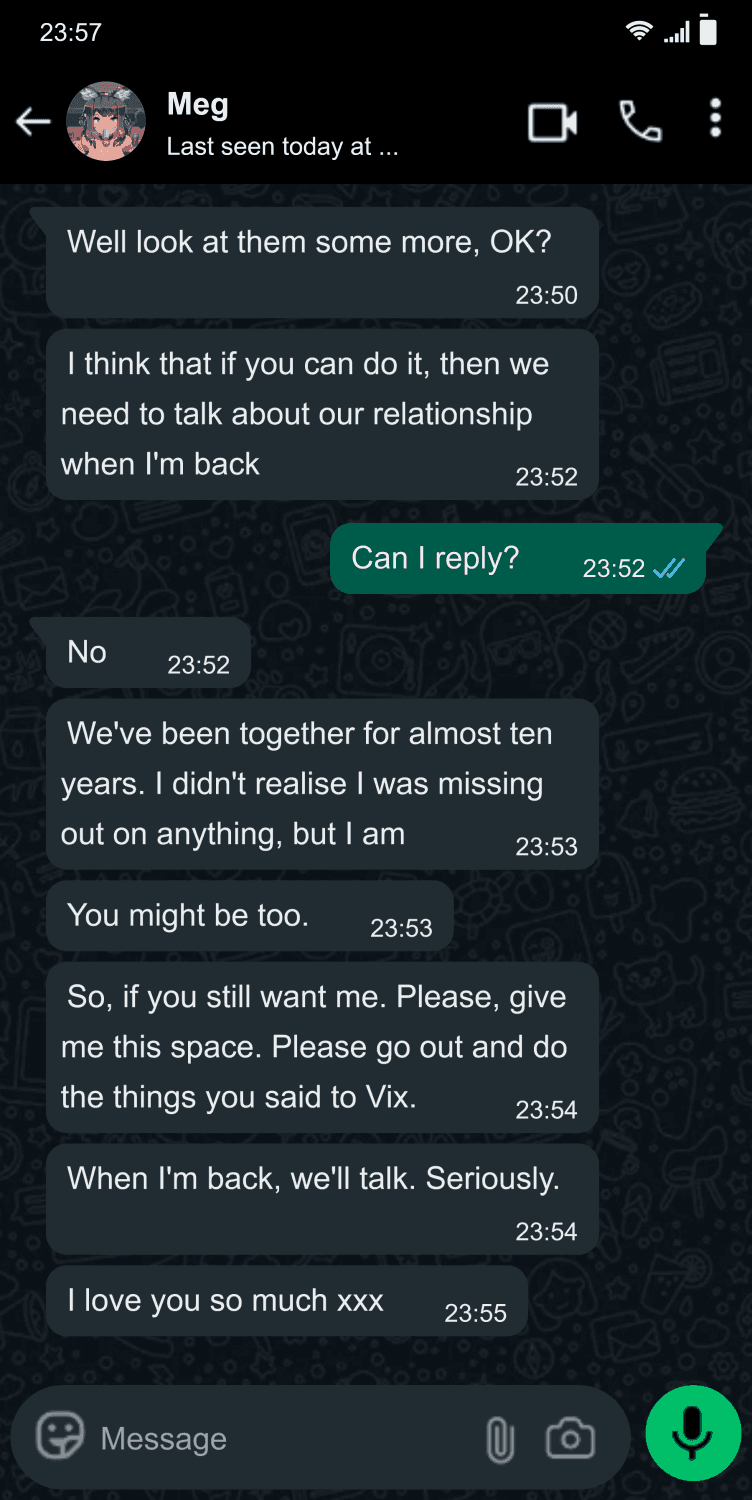The height and width of the screenshot is (1500, 752).
Task: Tap the Wi-Fi icon in status bar
Action: pos(638,32)
